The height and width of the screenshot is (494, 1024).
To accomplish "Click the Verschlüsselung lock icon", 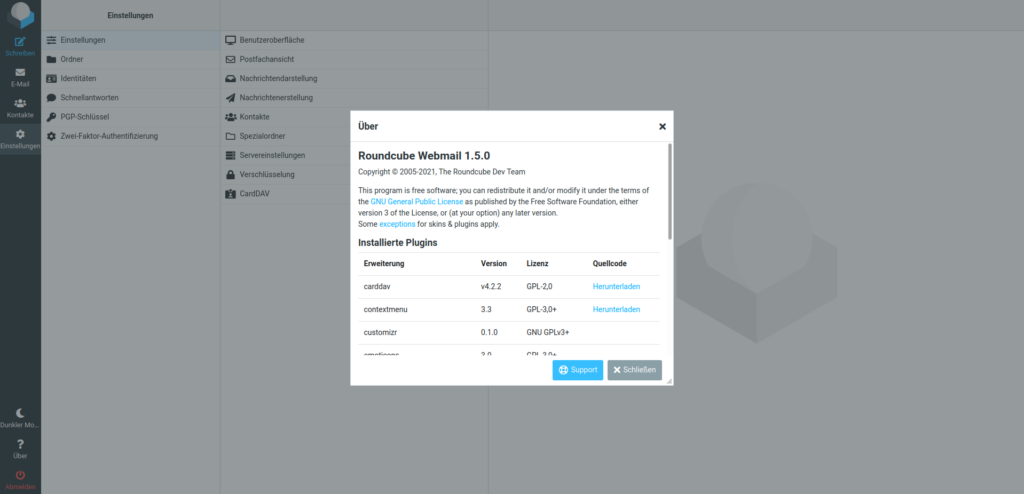I will (x=230, y=174).
